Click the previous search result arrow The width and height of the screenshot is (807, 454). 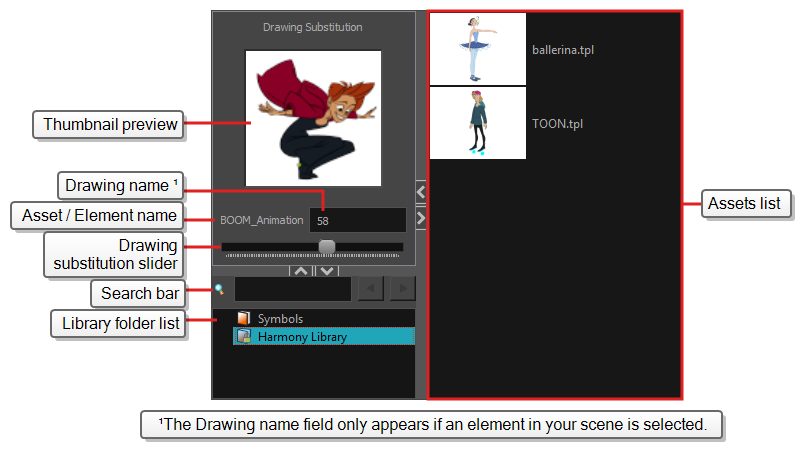(x=372, y=290)
